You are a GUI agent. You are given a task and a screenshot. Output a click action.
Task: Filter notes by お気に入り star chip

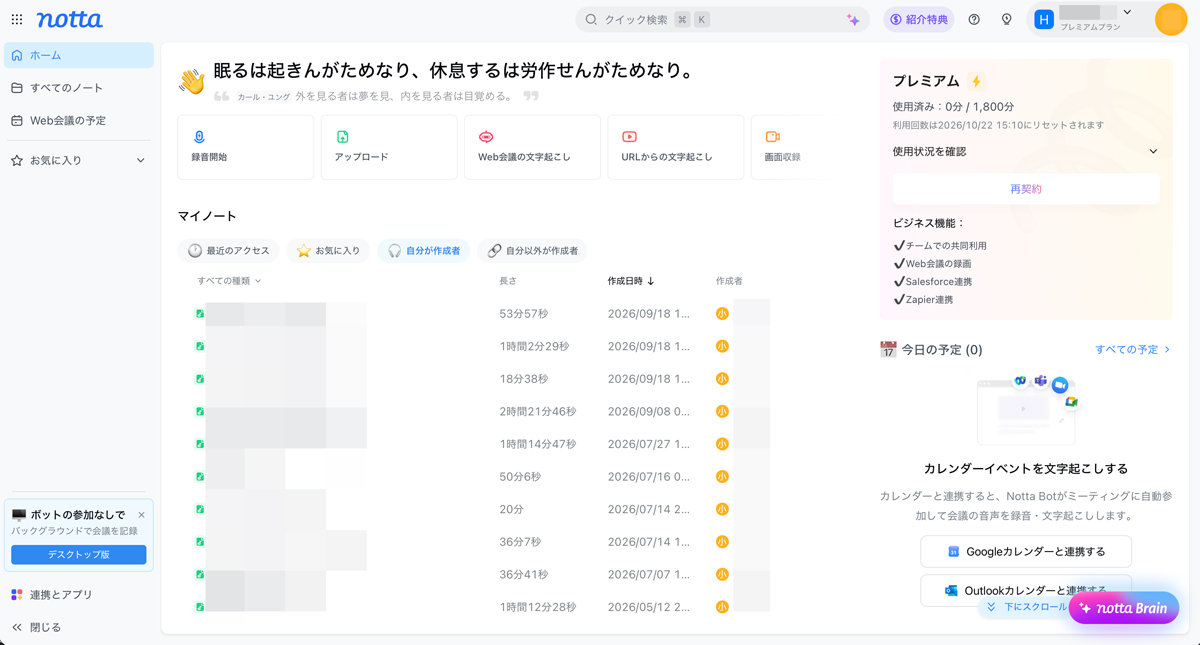pyautogui.click(x=328, y=251)
